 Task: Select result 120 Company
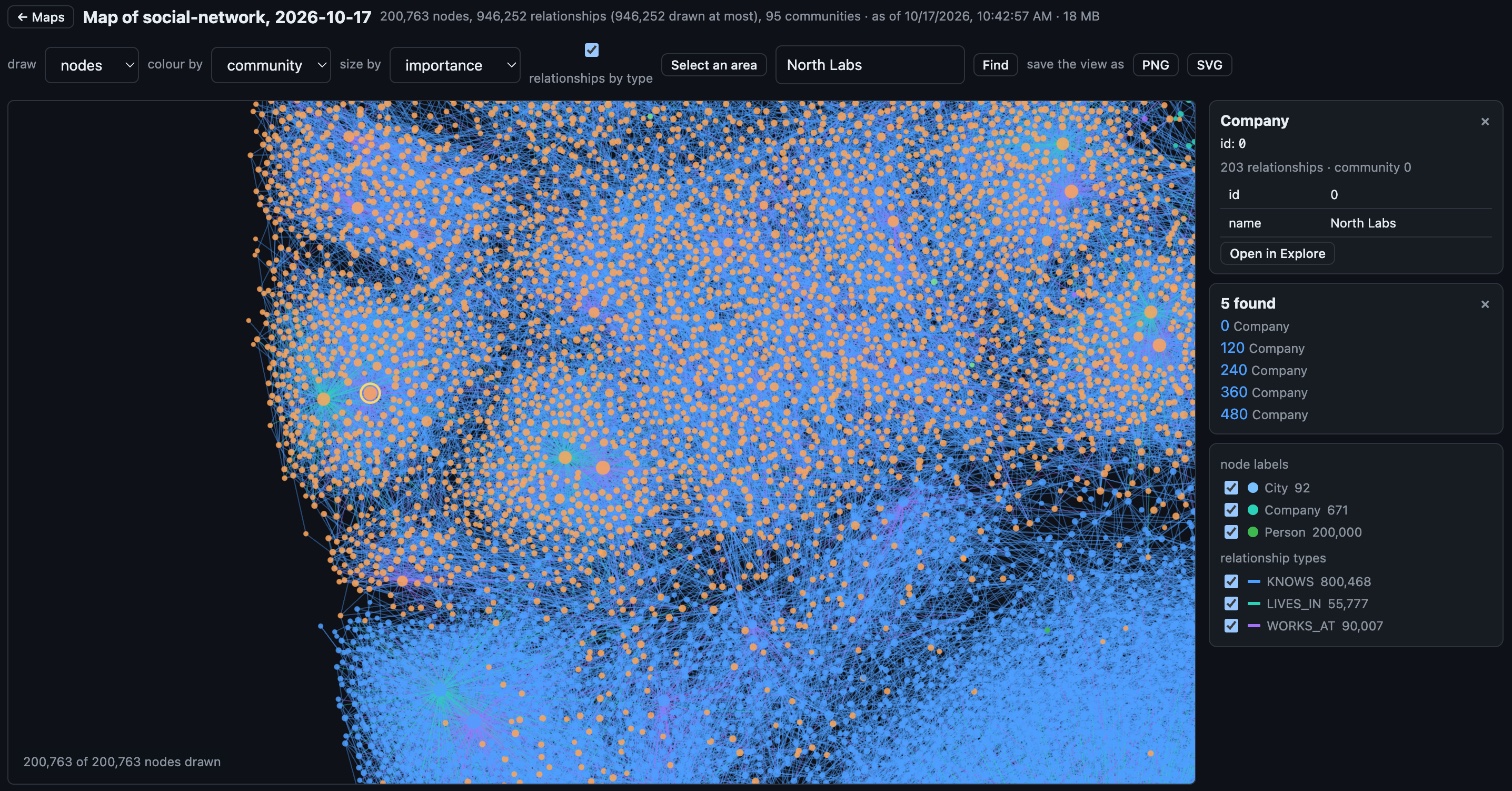pyautogui.click(x=1262, y=348)
